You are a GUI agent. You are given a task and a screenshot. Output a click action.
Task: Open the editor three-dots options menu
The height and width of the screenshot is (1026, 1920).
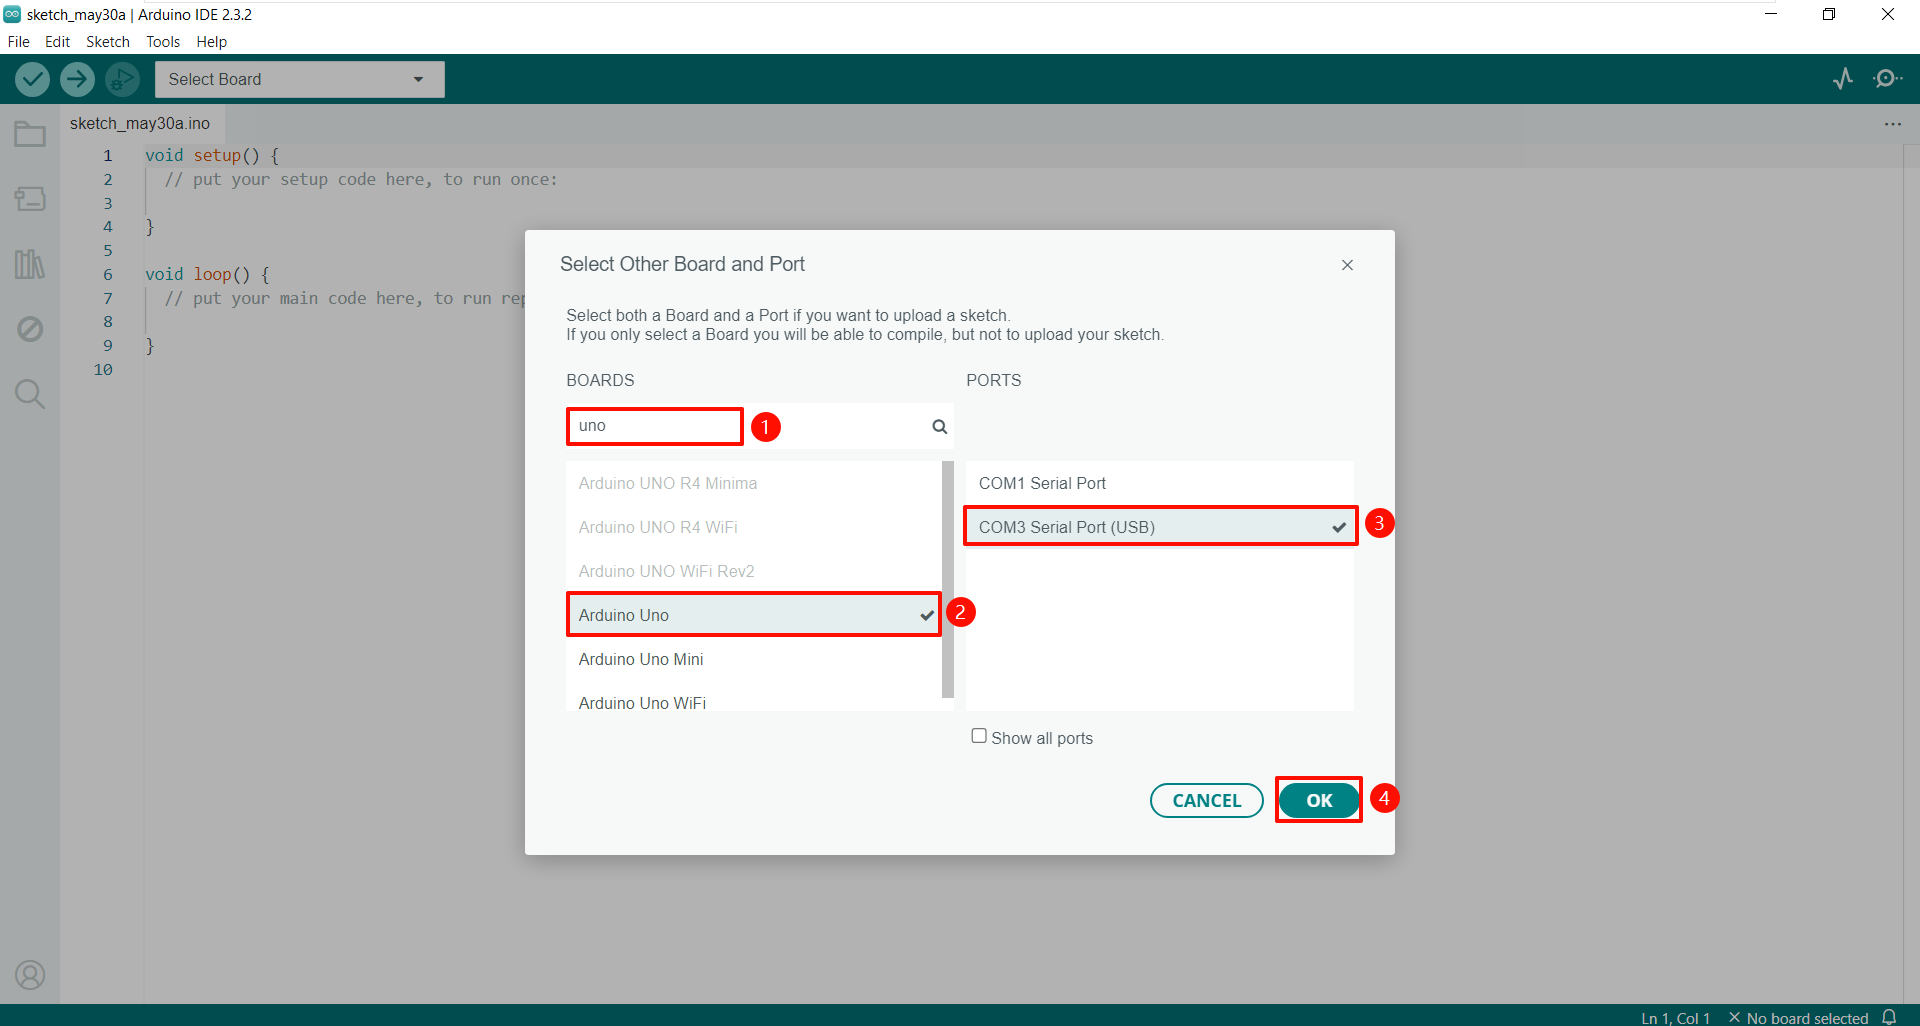click(x=1893, y=124)
